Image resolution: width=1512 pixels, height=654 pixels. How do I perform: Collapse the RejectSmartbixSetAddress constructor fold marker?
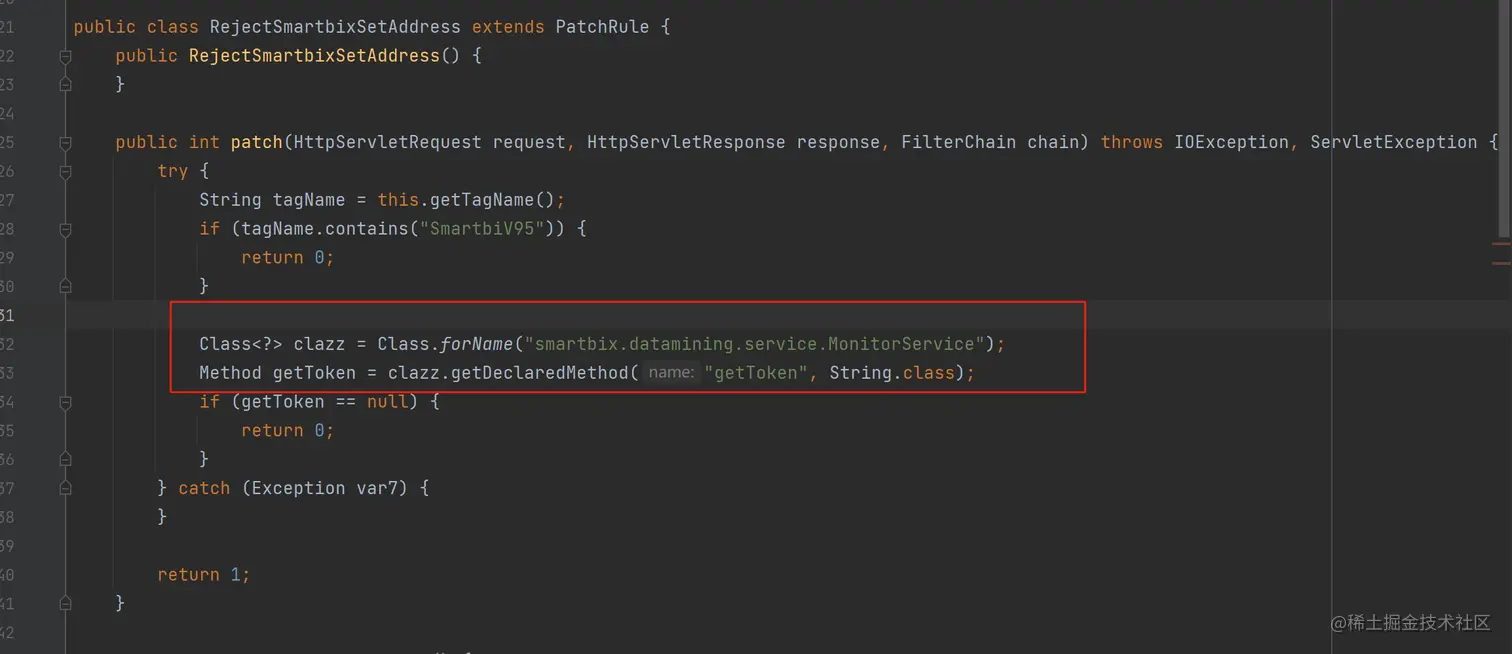coord(65,57)
